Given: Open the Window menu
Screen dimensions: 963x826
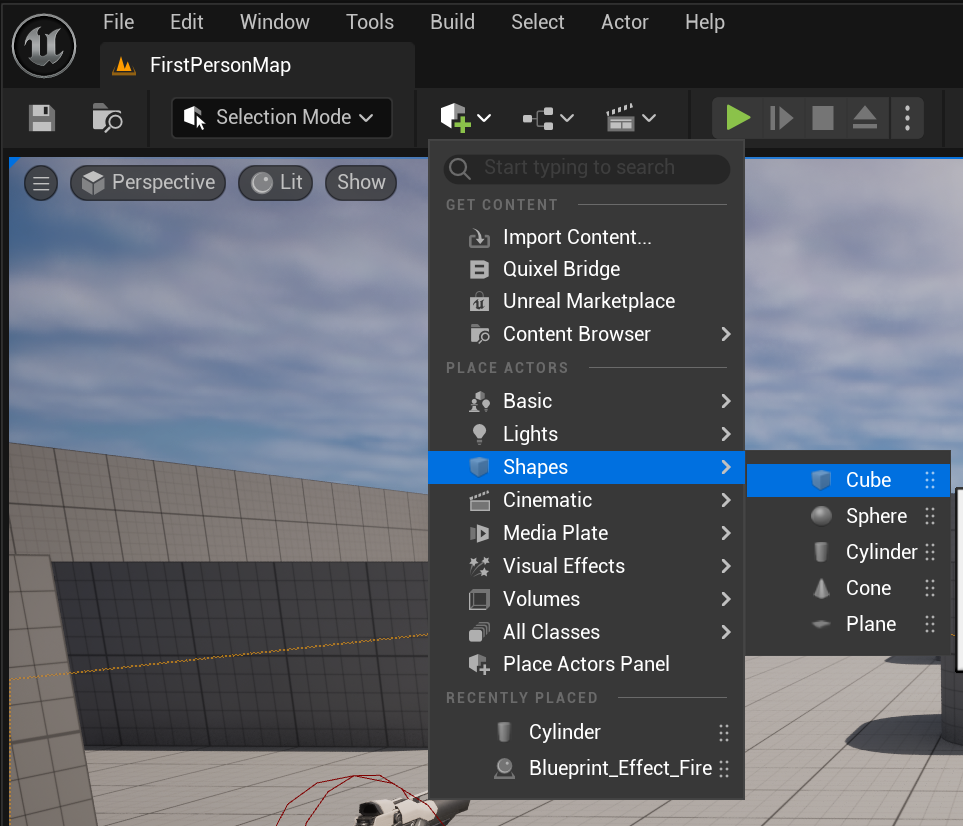Looking at the screenshot, I should pos(275,22).
